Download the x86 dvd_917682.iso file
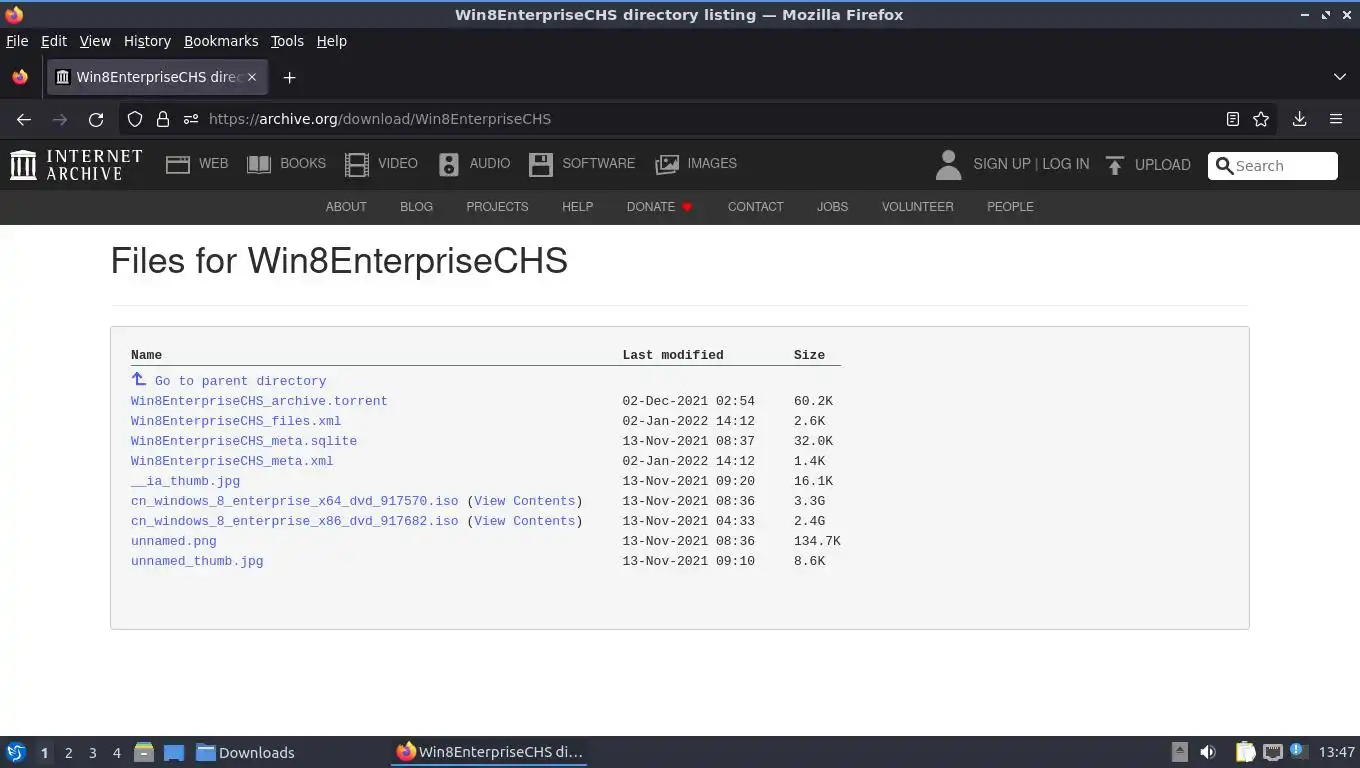 pyautogui.click(x=294, y=521)
